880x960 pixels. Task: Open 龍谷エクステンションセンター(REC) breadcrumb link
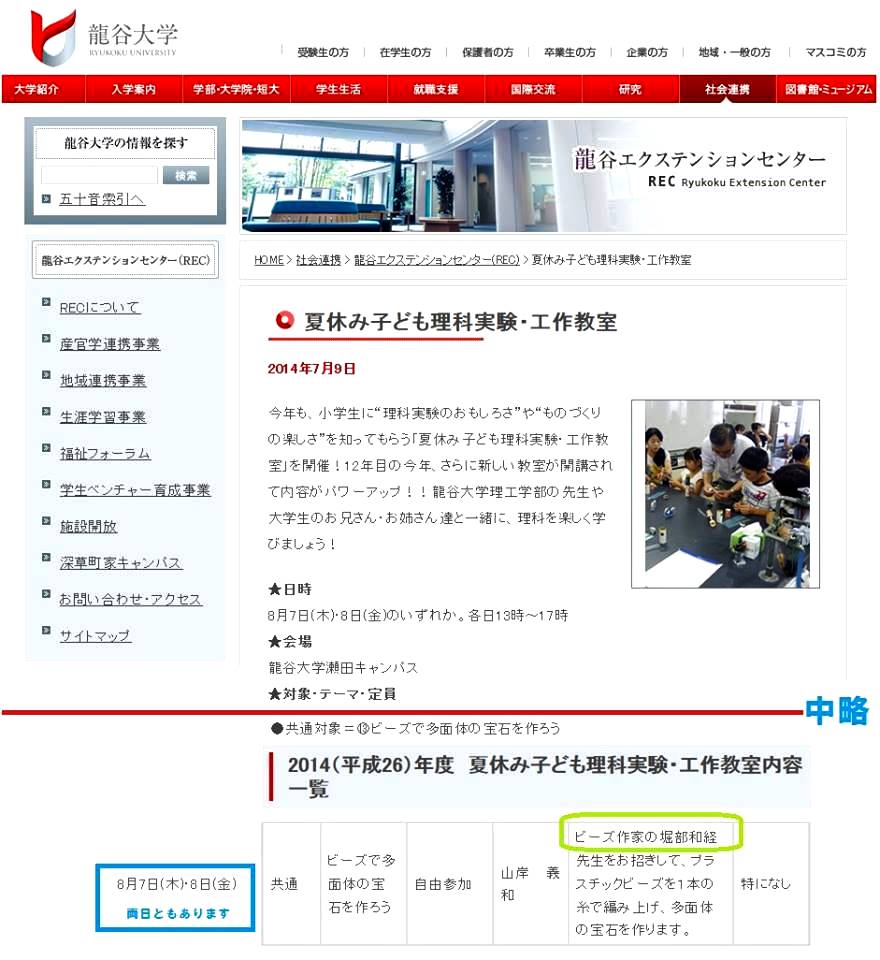click(x=437, y=260)
